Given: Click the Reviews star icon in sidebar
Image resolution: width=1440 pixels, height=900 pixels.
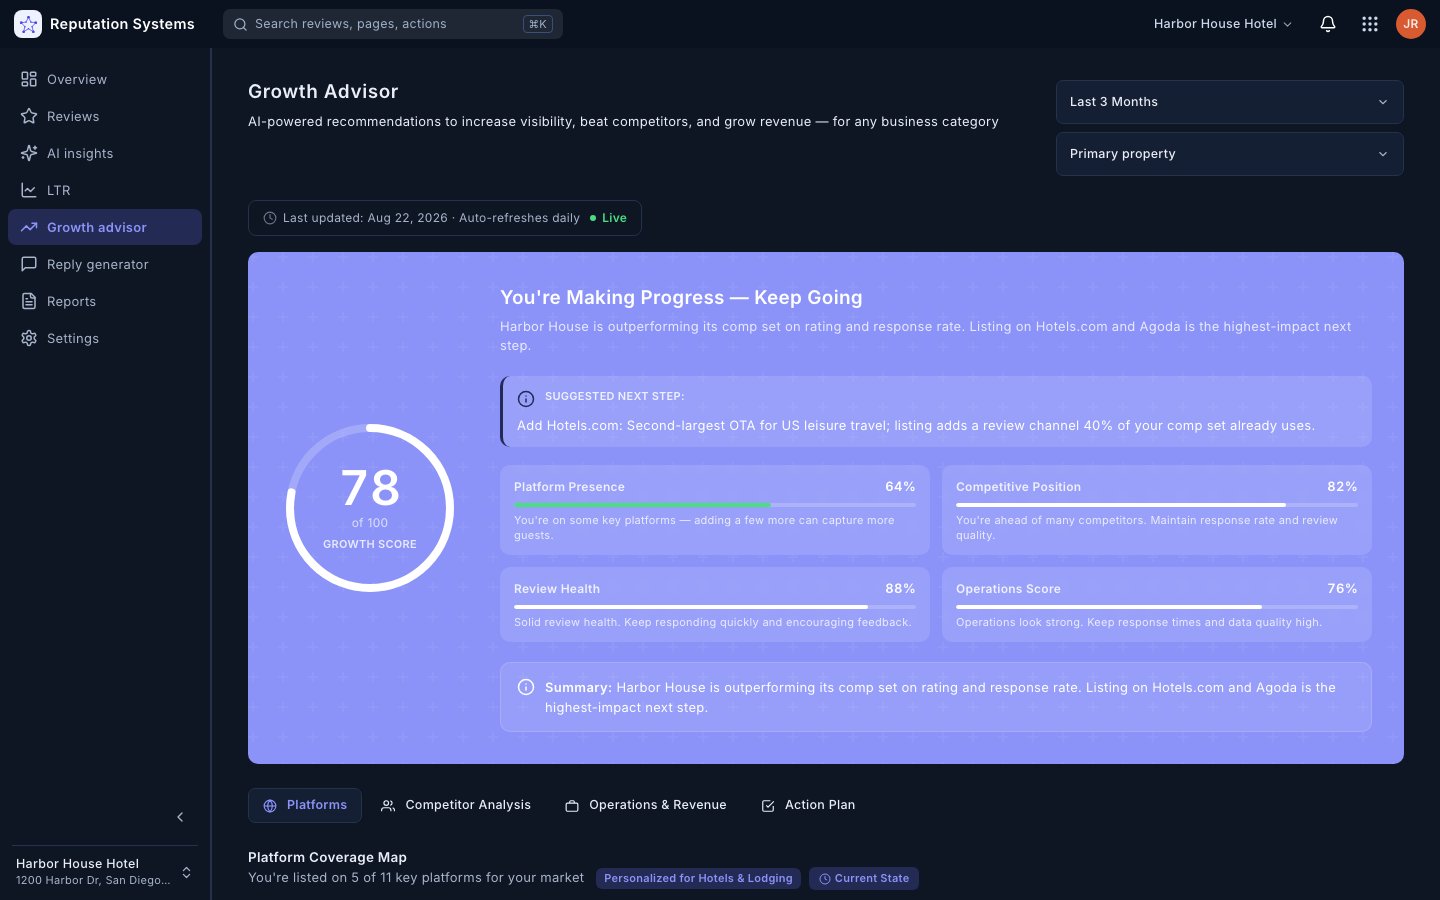Looking at the screenshot, I should coord(29,116).
